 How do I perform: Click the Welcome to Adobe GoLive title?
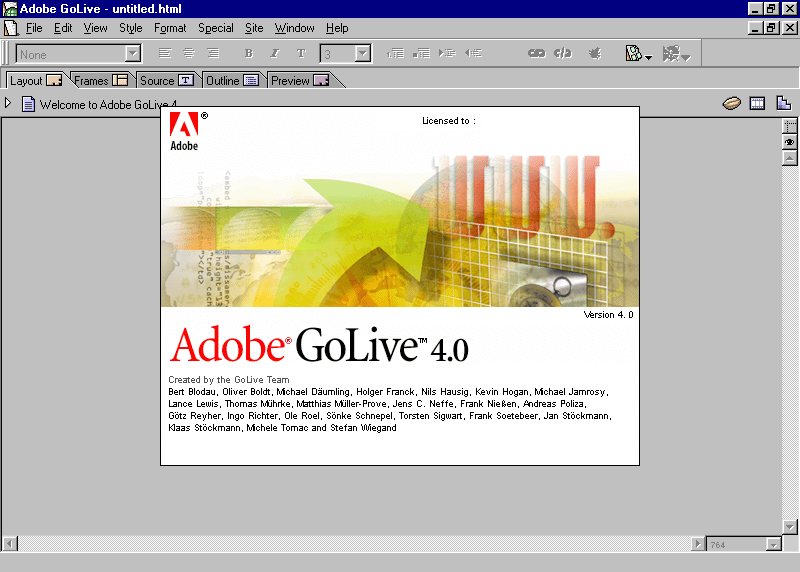[x=108, y=105]
